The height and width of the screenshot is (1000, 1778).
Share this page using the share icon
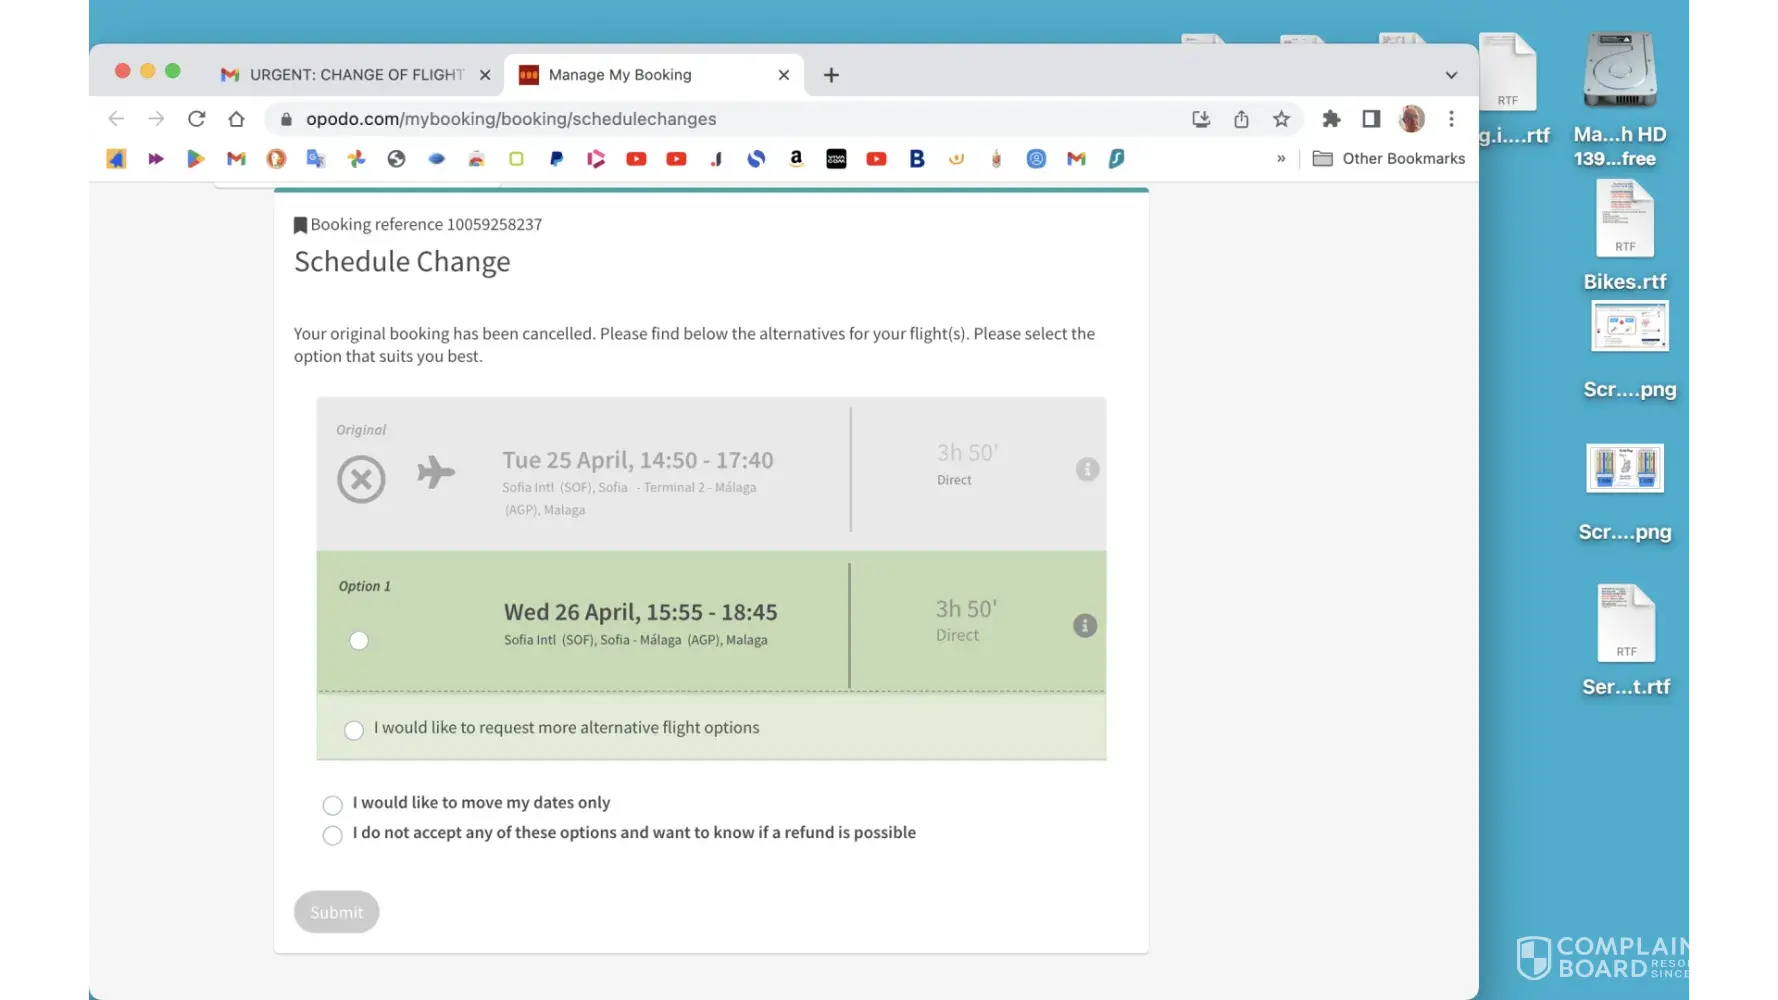1241,119
